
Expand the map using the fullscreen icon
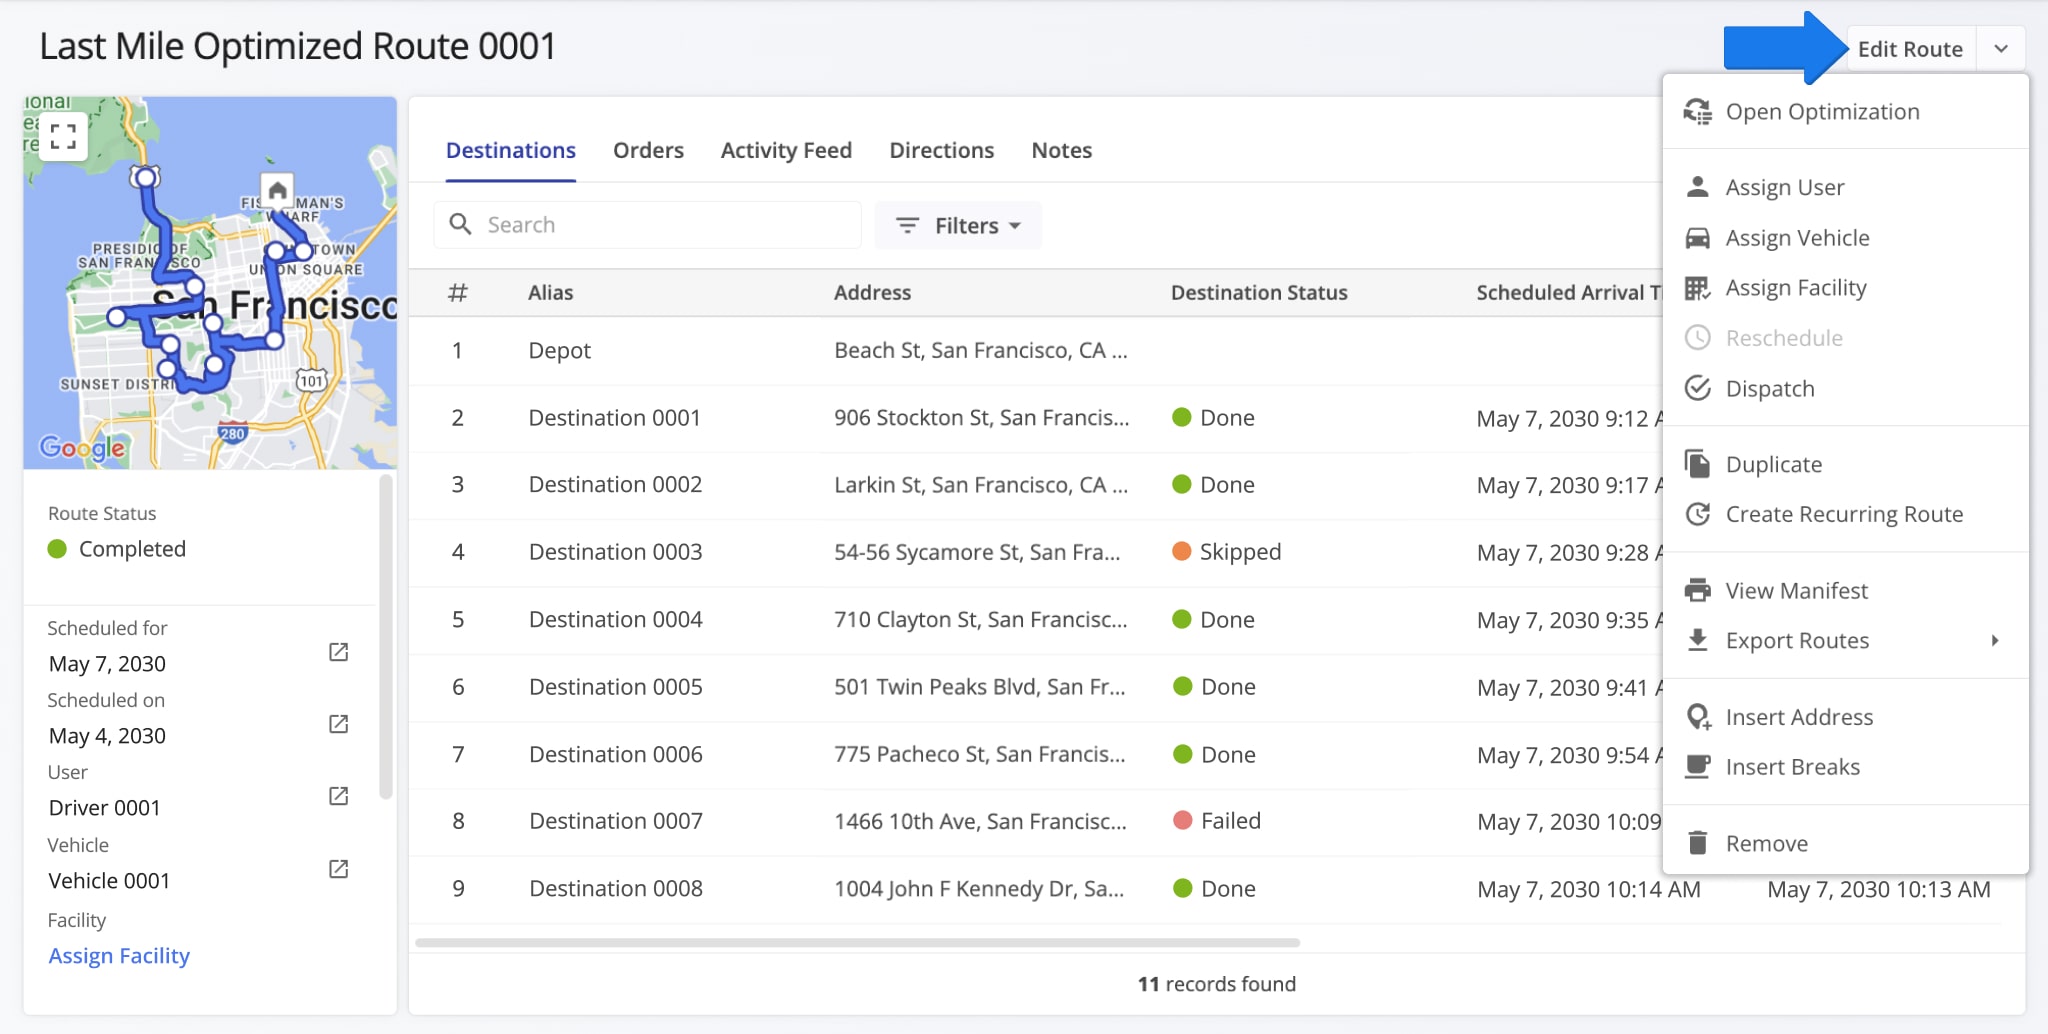[x=63, y=136]
